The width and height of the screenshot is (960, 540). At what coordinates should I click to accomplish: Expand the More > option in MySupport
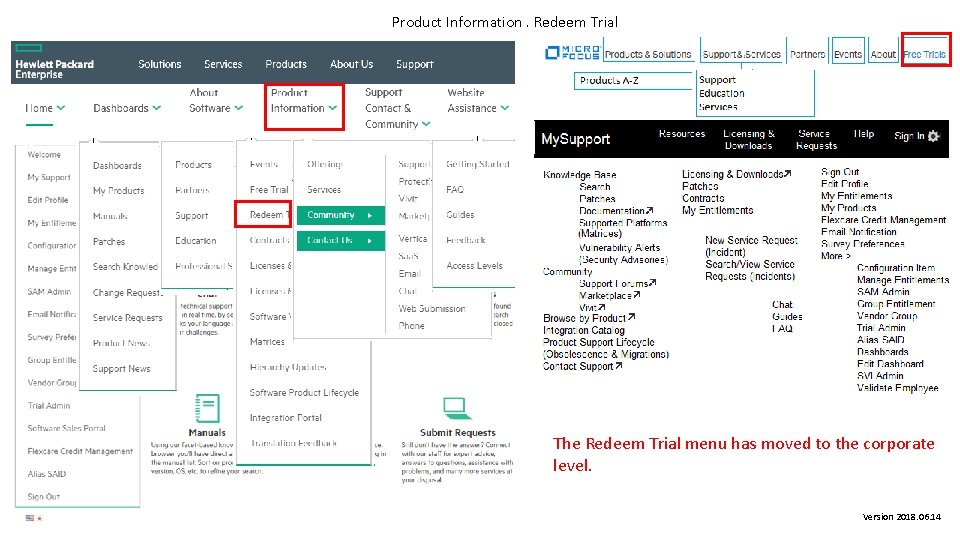point(836,256)
